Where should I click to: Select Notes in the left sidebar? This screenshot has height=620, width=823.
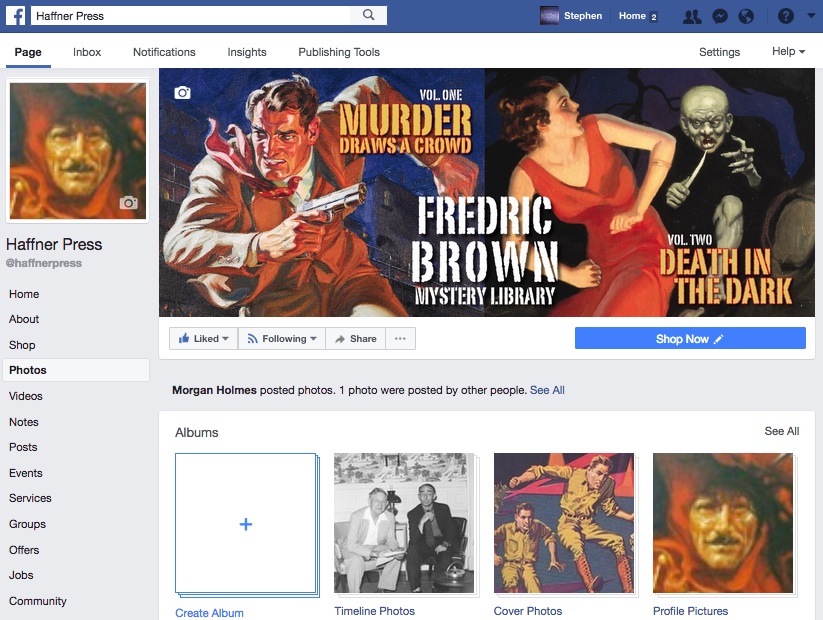[24, 422]
